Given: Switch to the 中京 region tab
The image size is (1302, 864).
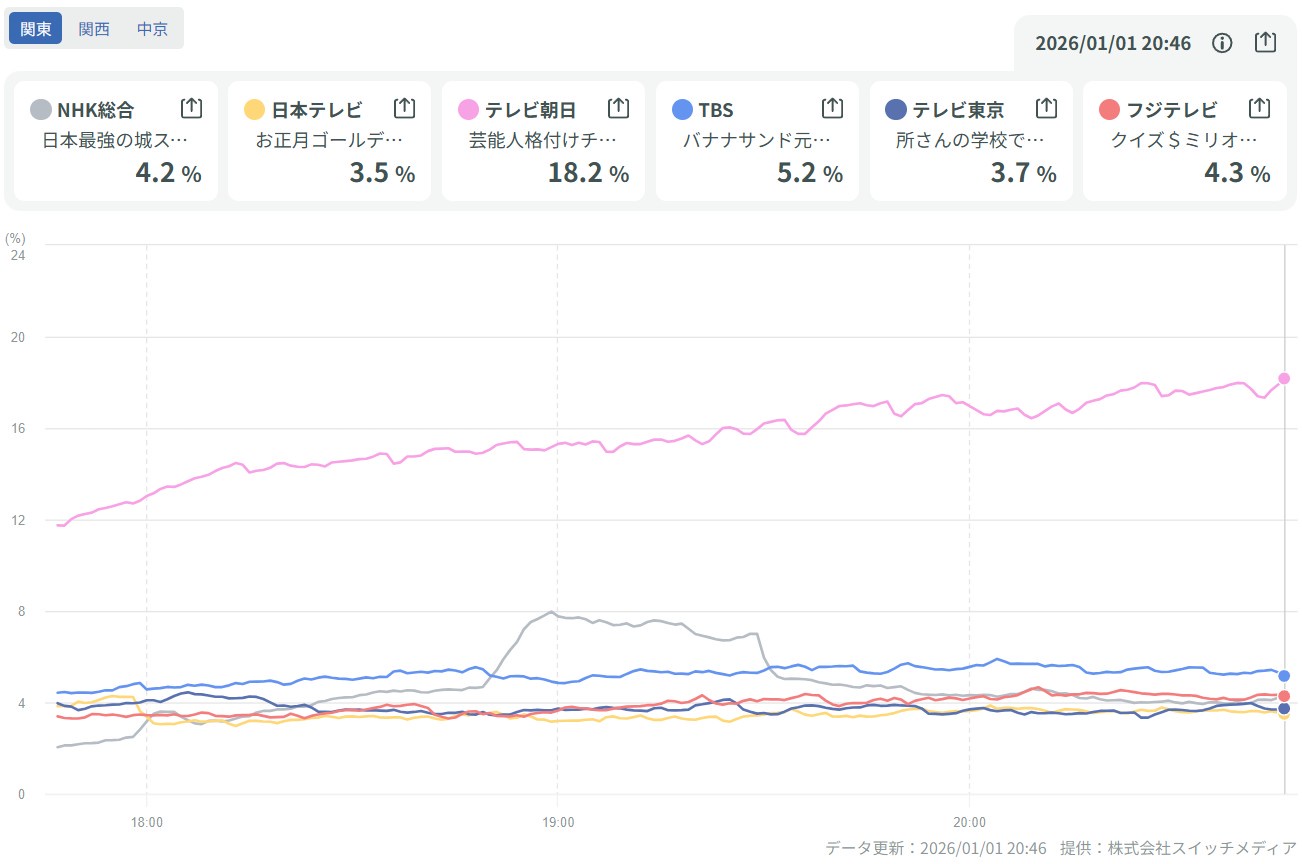Looking at the screenshot, I should coord(152,29).
